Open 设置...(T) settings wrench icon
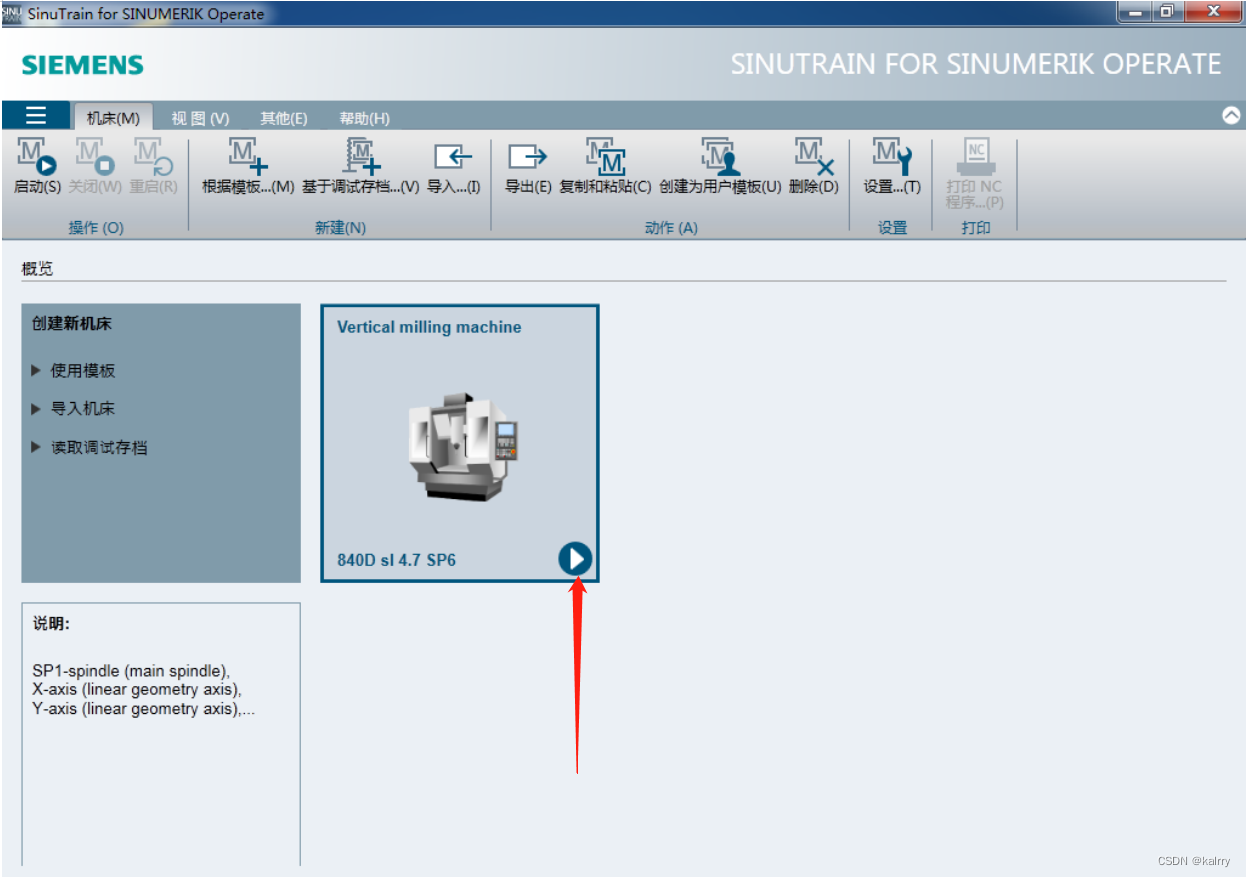The width and height of the screenshot is (1246, 877). pyautogui.click(x=892, y=158)
